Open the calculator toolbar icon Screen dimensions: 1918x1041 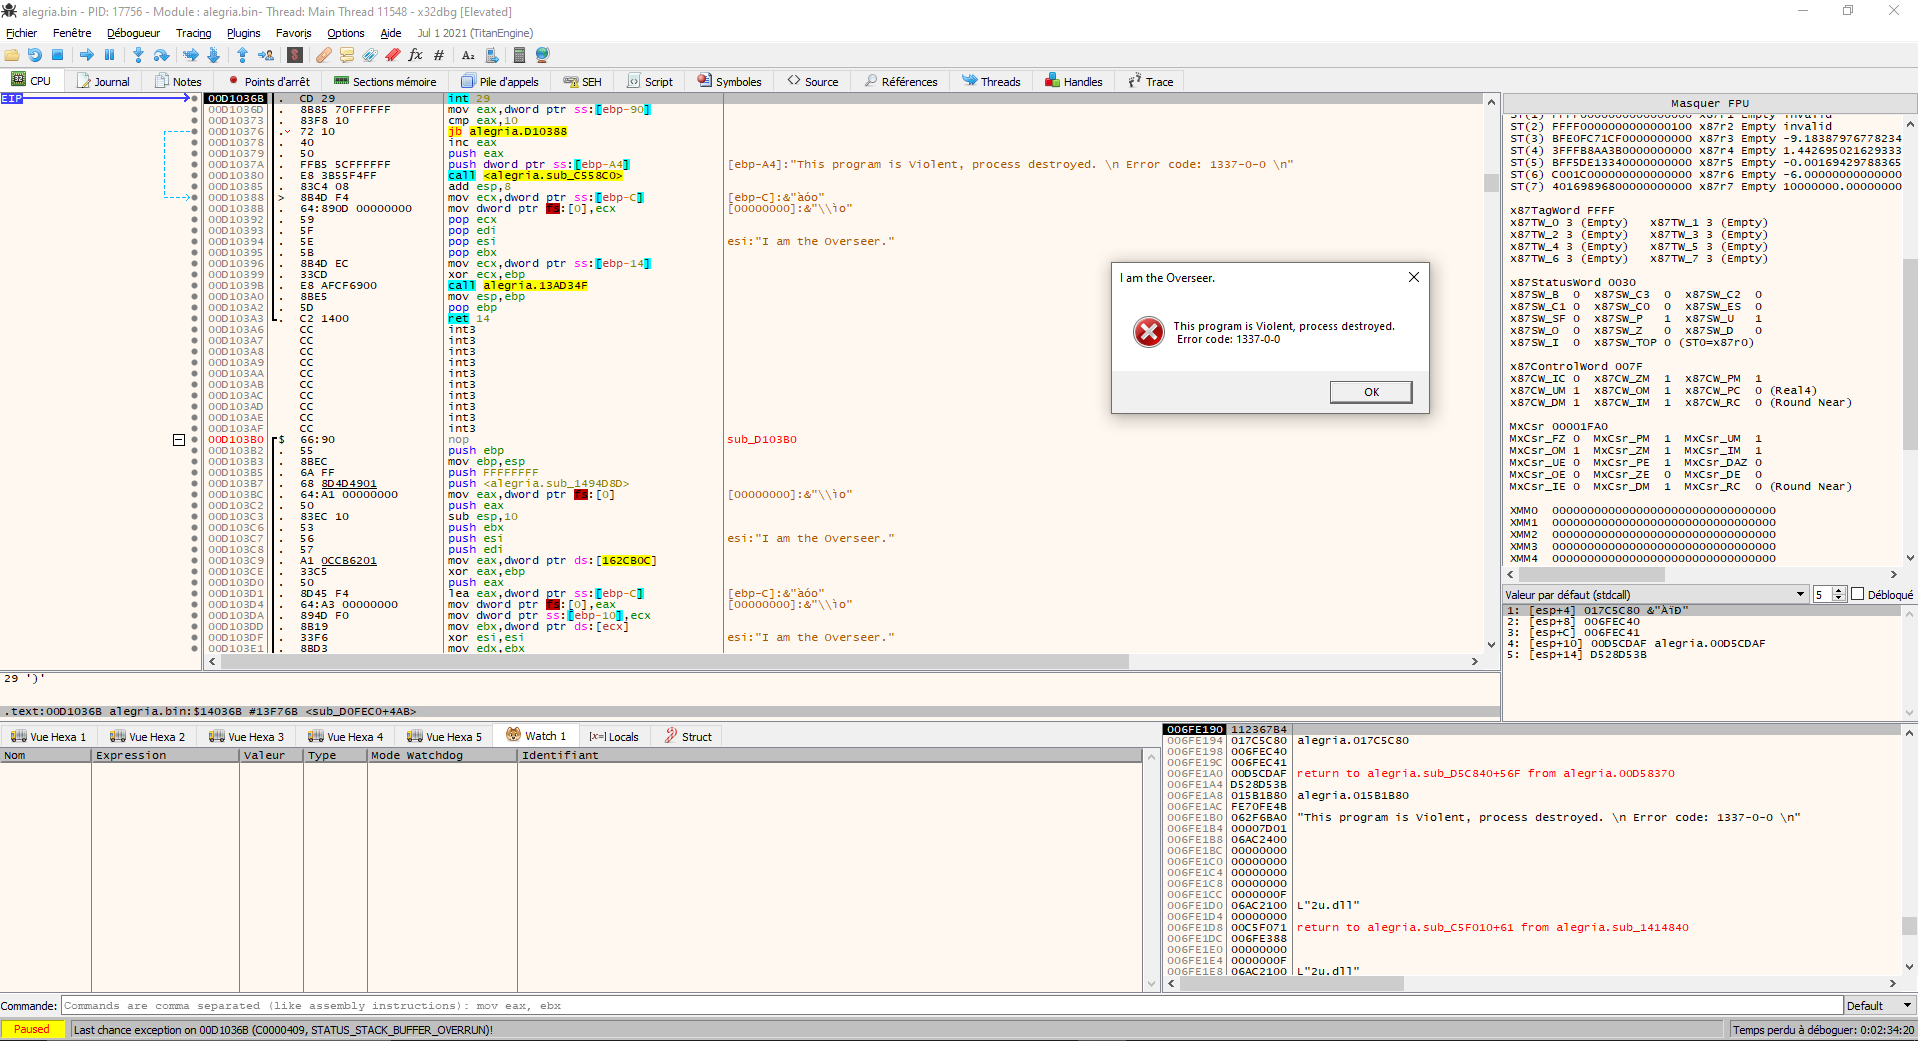[519, 55]
